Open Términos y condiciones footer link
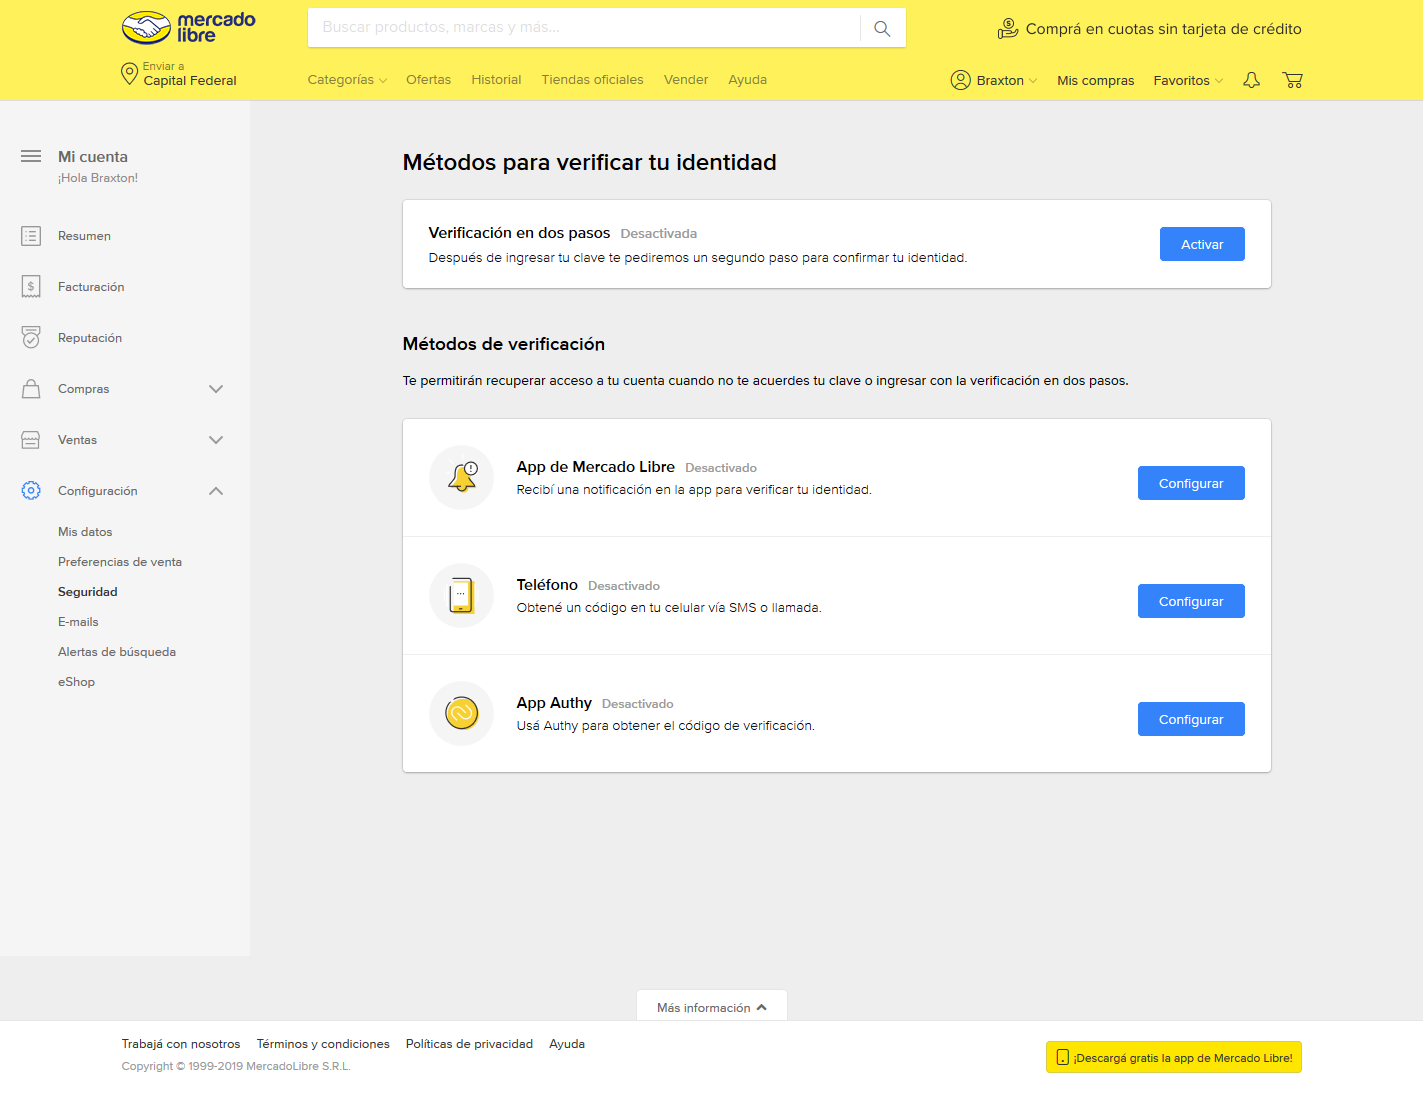Screen dimensions: 1423x1093 point(323,1044)
